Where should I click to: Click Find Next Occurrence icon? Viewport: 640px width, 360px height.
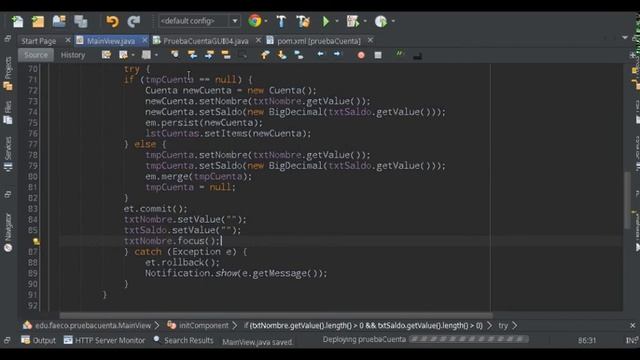tap(209, 54)
